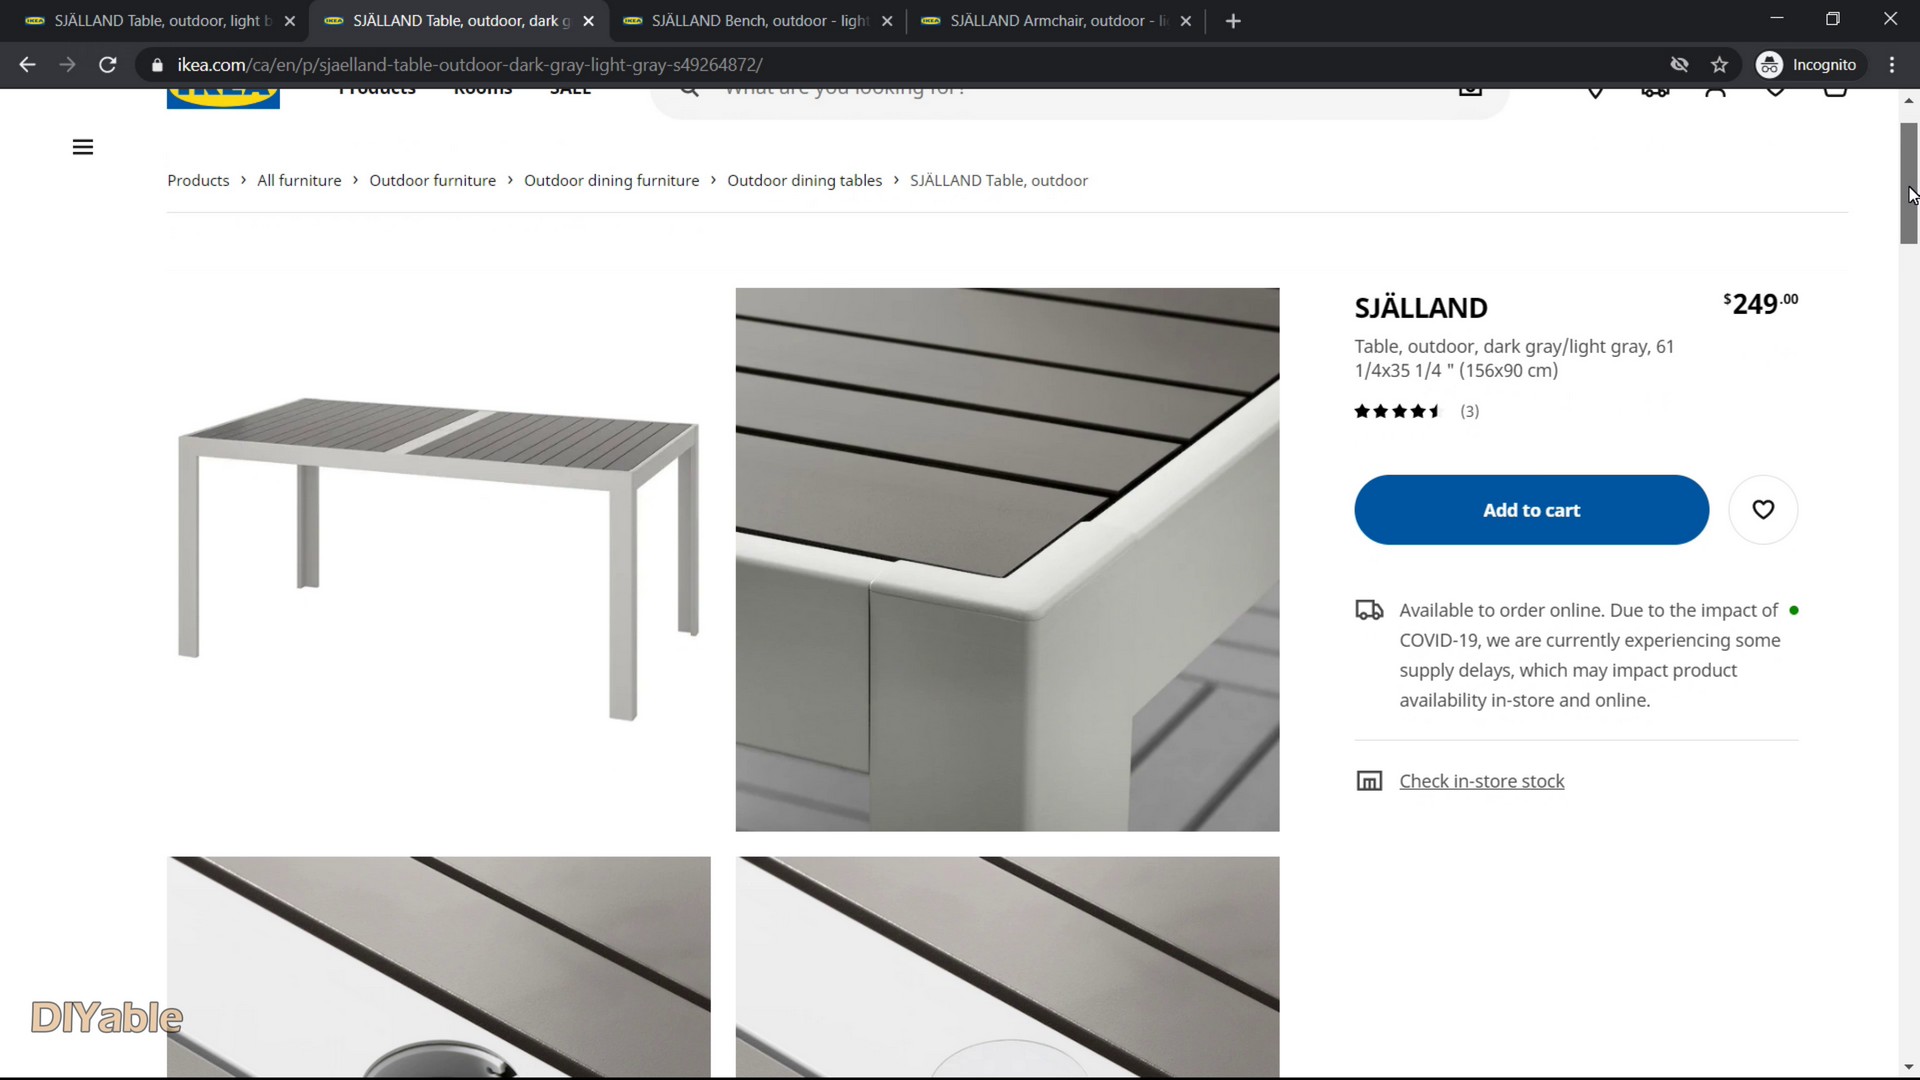Open the hamburger side menu
The image size is (1920, 1080).
[83, 147]
